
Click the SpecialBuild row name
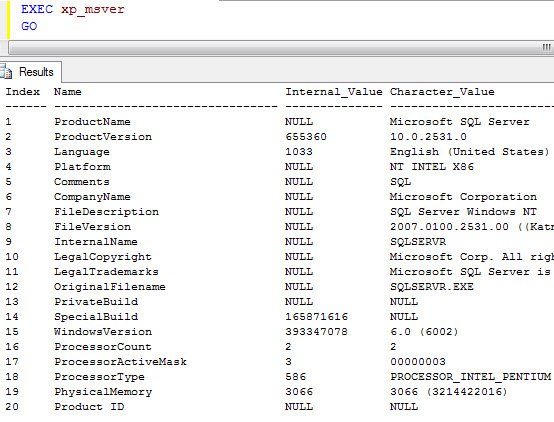96,317
